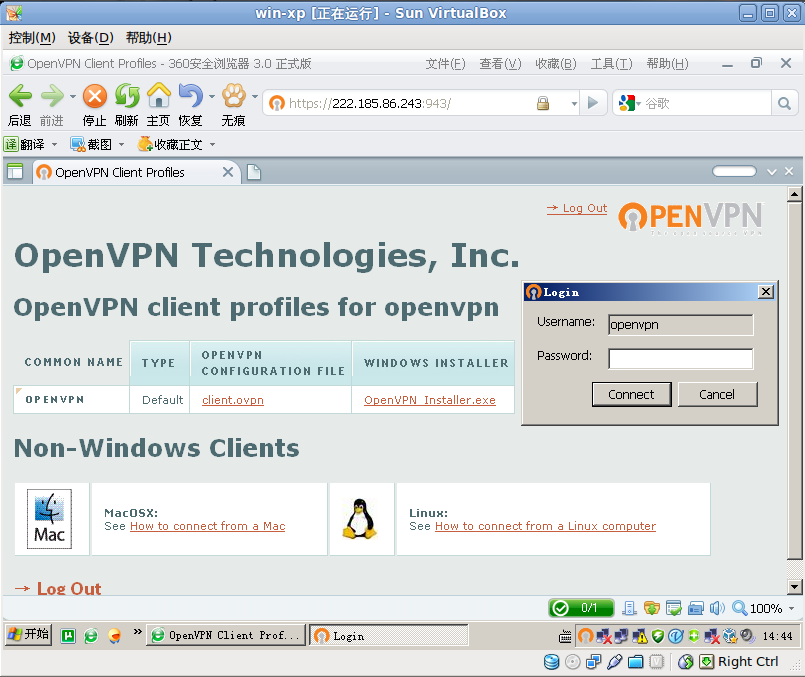805x677 pixels.
Task: Click the VirtualBox USB pen status icon
Action: [614, 662]
